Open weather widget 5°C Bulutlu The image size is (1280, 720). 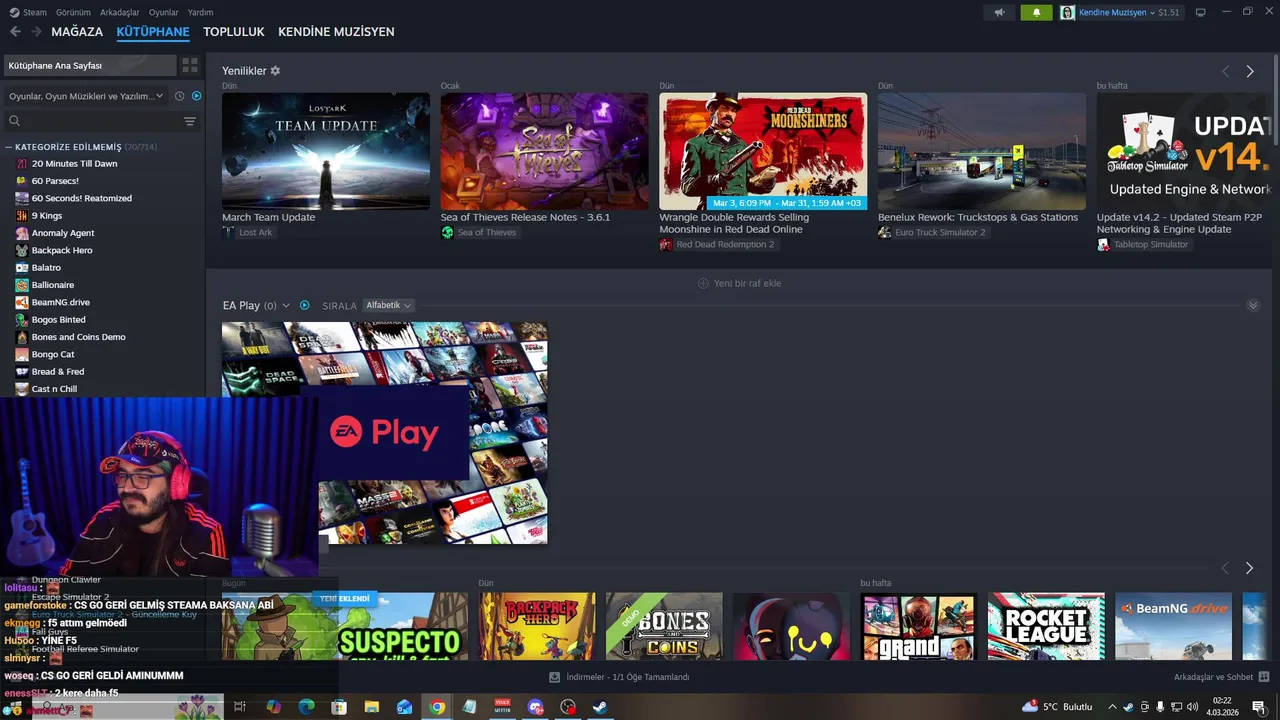point(1057,707)
